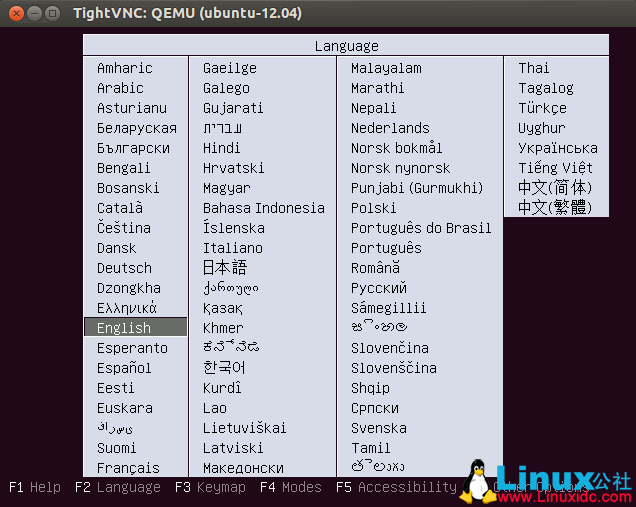Choose Bosanski language
The image size is (636, 507).
tap(128, 188)
